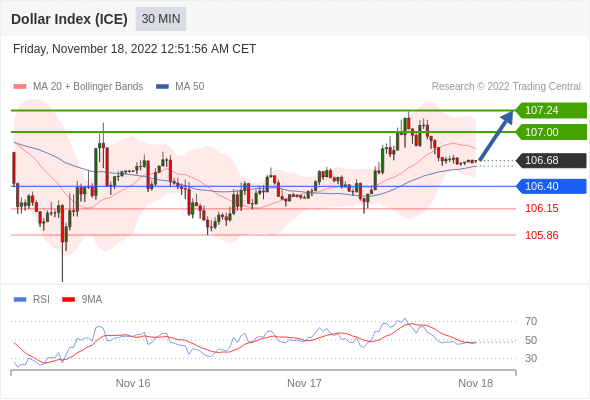Click the MA 20 + Bollinger Bands red swatch
The image size is (590, 400).
coord(20,87)
